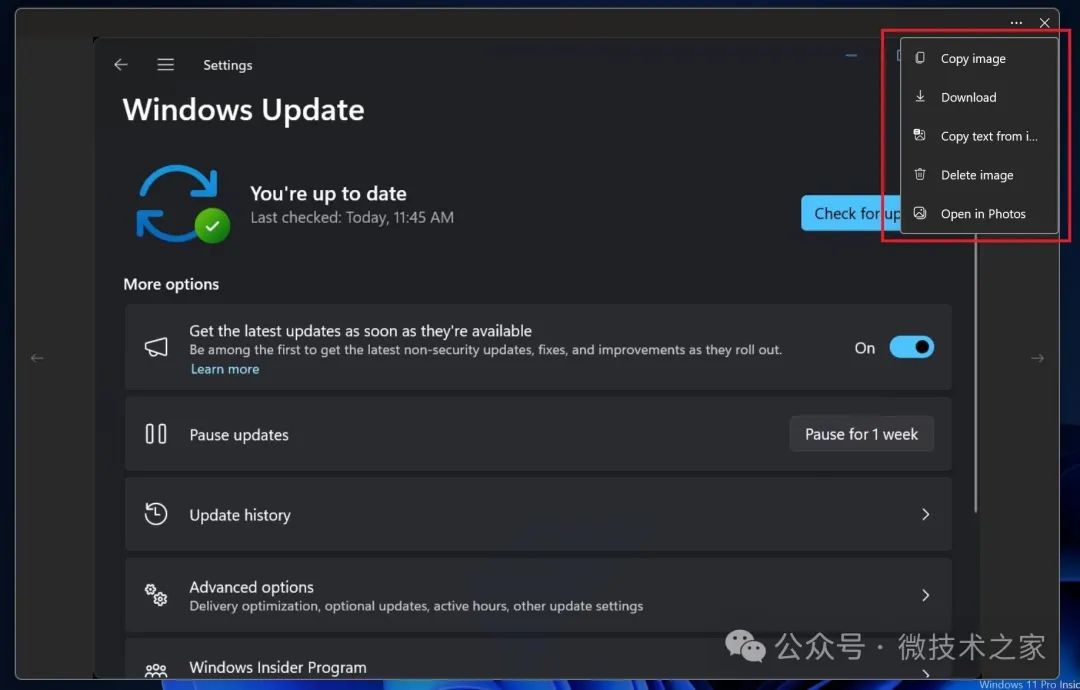Go to next image with right arrow
The width and height of the screenshot is (1080, 690).
1037,358
